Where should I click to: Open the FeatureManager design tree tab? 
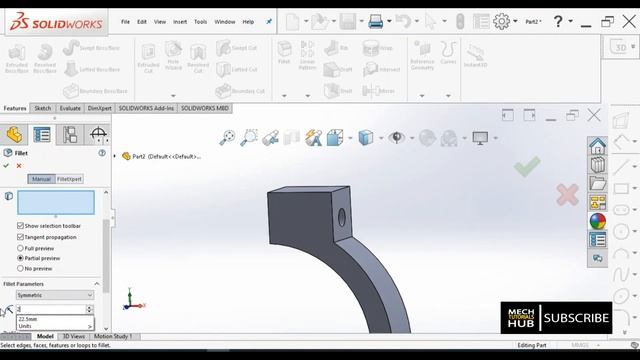pyautogui.click(x=14, y=135)
